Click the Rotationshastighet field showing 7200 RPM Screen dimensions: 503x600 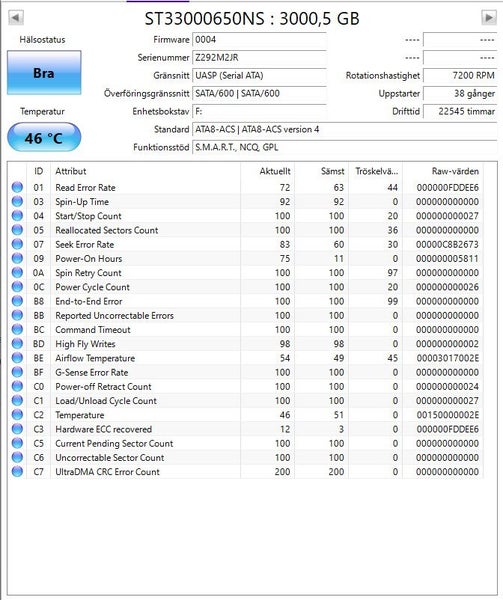tap(460, 75)
